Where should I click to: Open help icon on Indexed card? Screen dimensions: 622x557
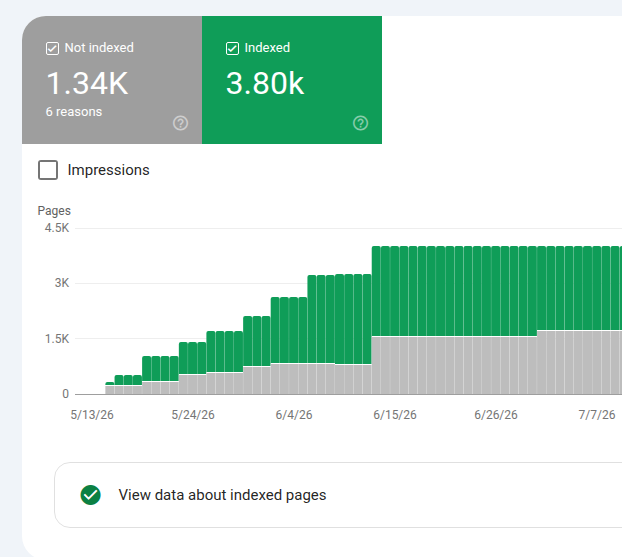(x=361, y=123)
